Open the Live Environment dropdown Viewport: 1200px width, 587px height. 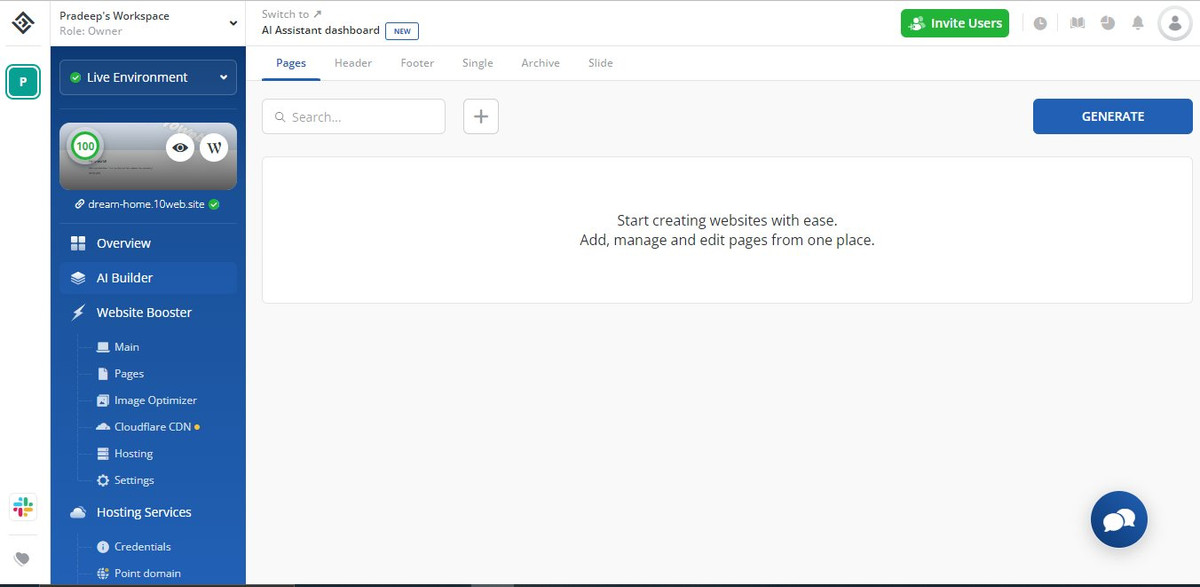pos(148,77)
